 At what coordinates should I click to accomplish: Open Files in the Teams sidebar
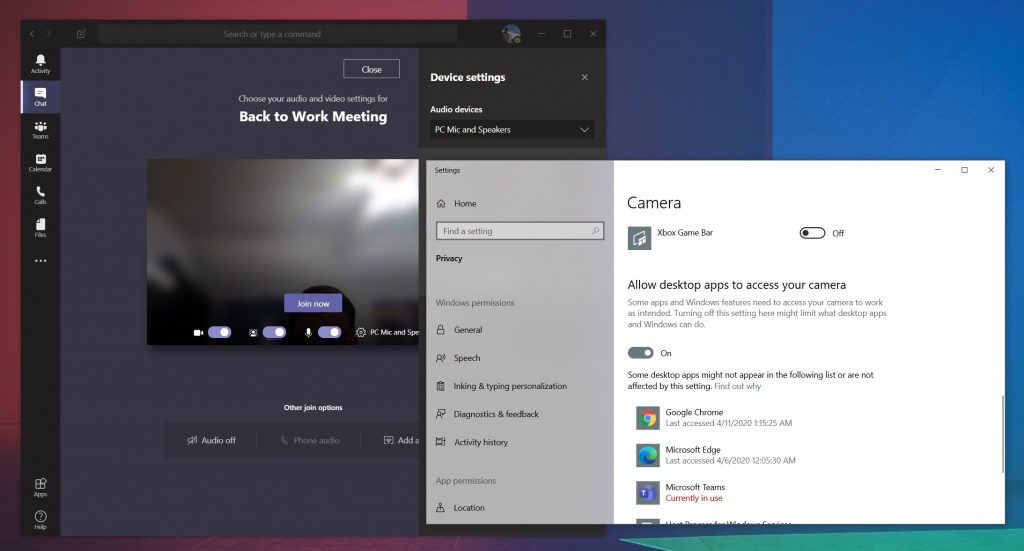click(x=40, y=227)
